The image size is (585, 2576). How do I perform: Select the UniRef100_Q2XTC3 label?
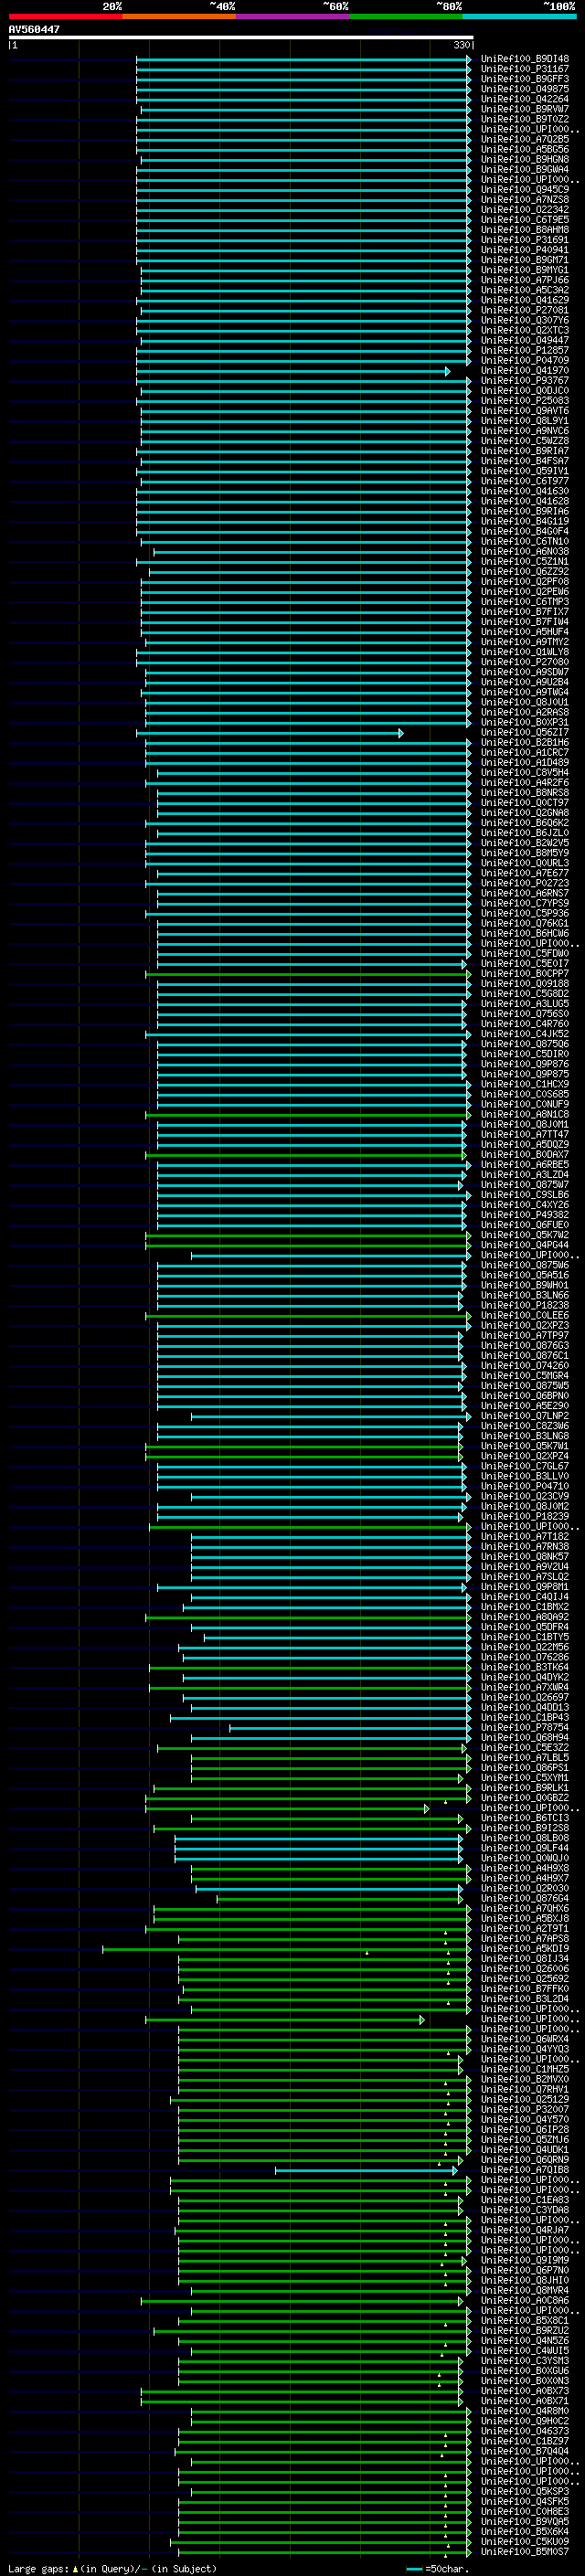(x=525, y=330)
